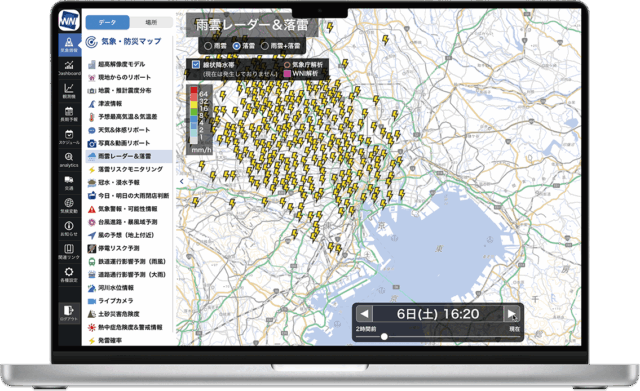Step time back with left arrow button
Viewport: 640px width, 391px height.
364,314
